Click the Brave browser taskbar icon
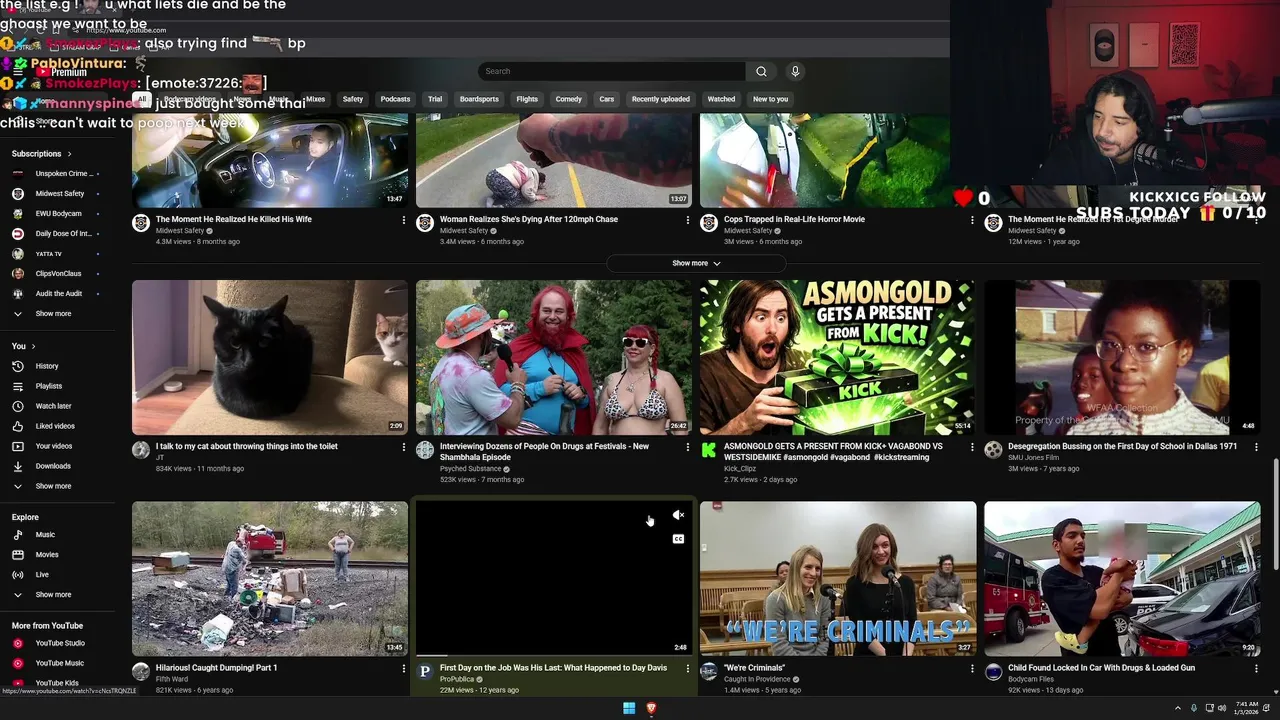 pos(651,708)
